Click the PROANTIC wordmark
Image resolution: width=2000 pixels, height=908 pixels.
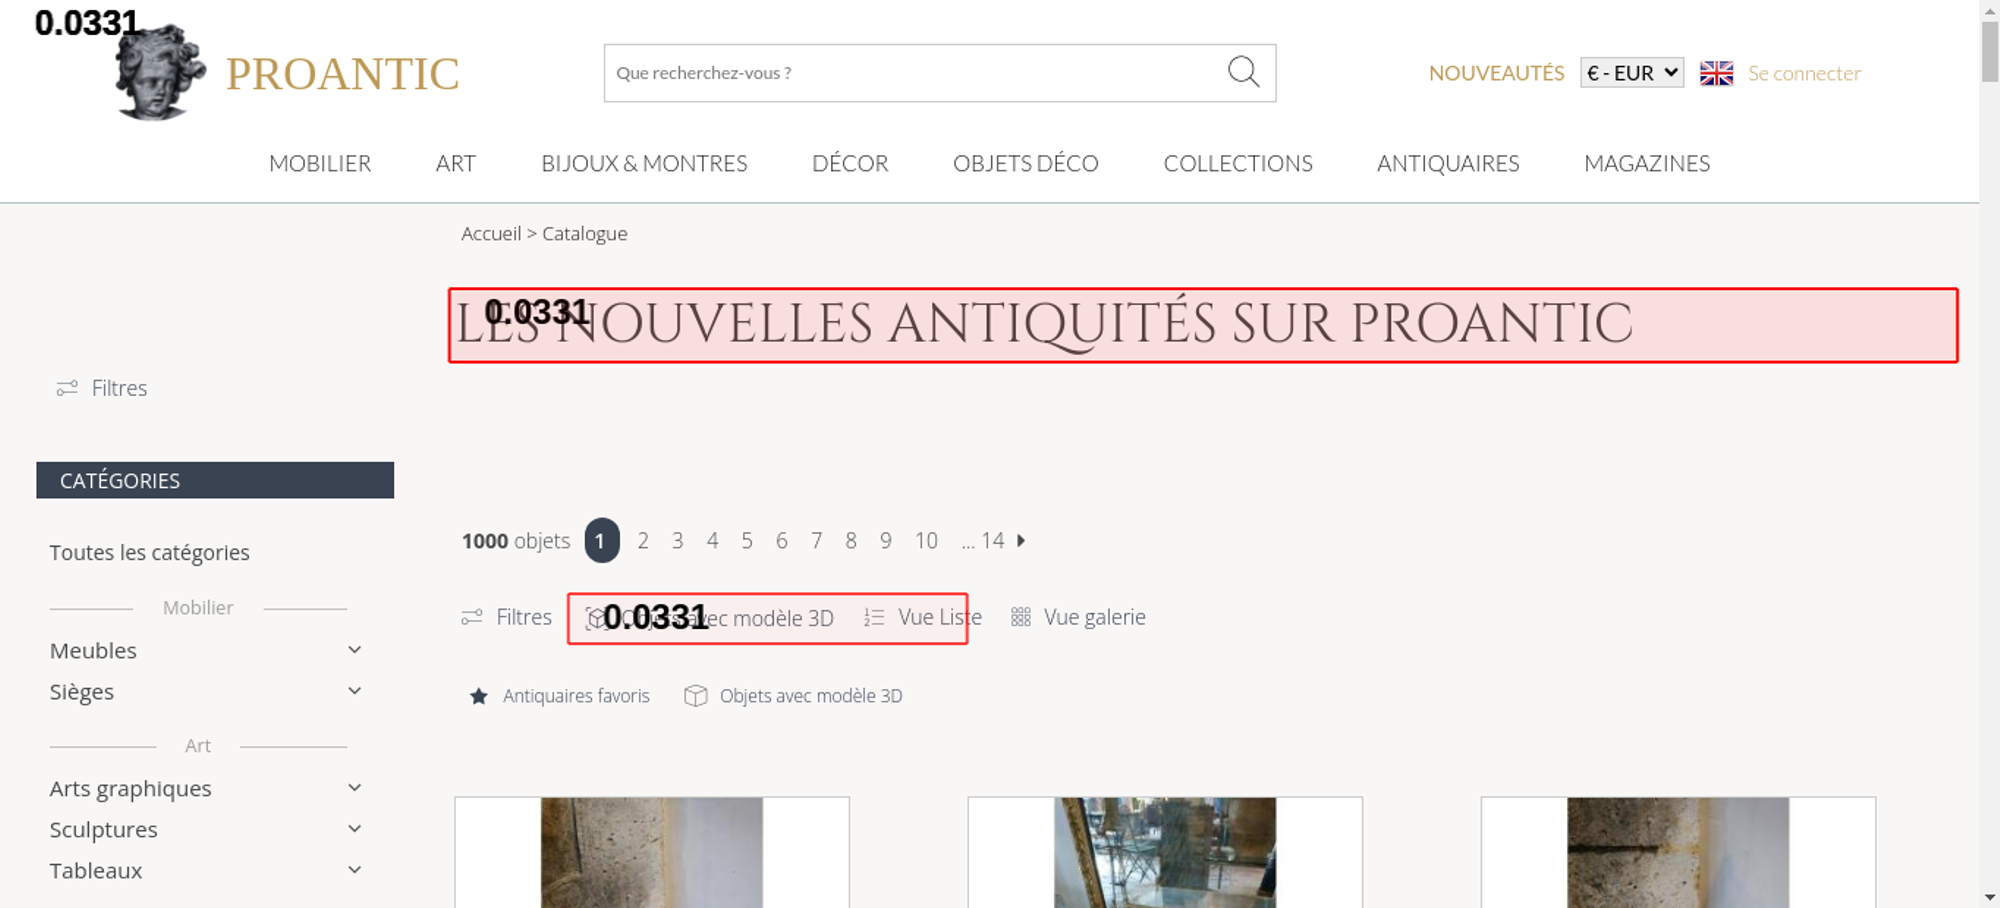(342, 74)
